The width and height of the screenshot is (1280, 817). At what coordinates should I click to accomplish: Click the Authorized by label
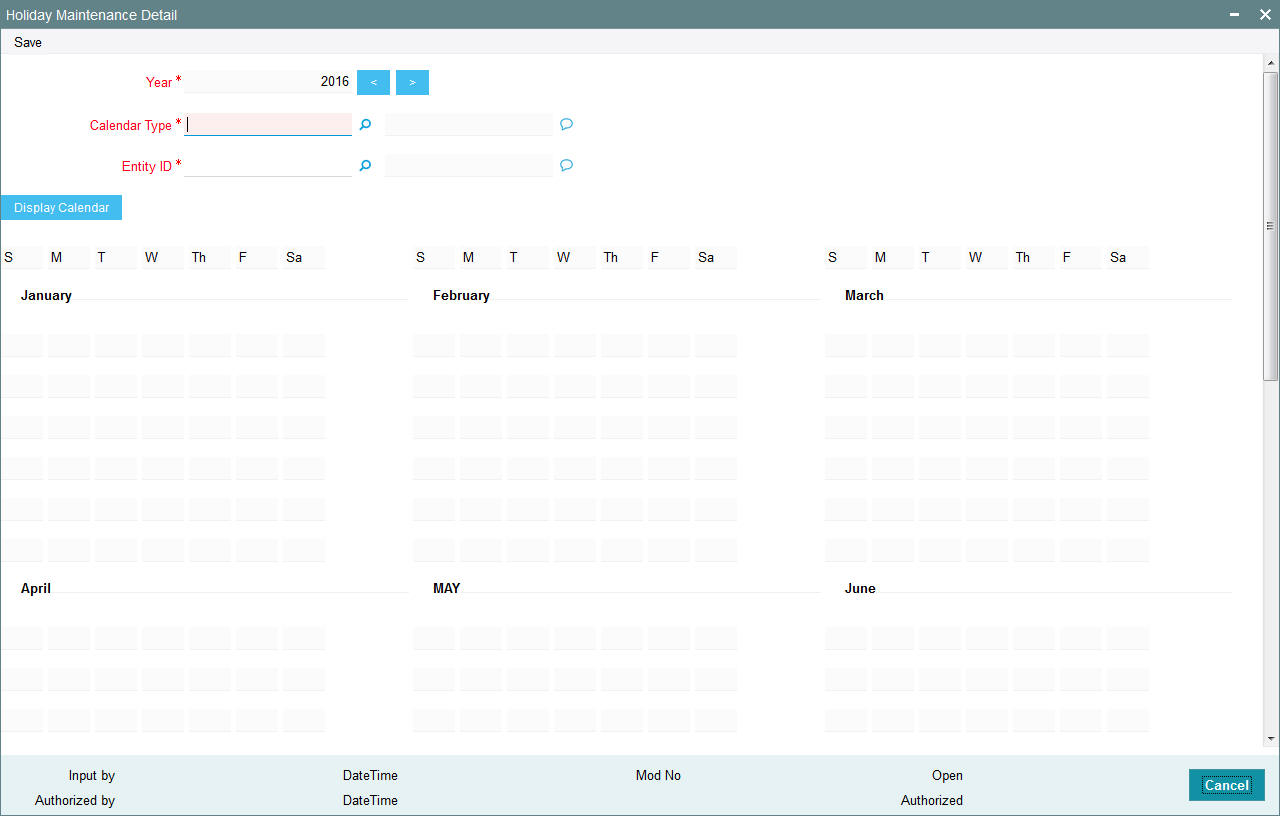(75, 801)
